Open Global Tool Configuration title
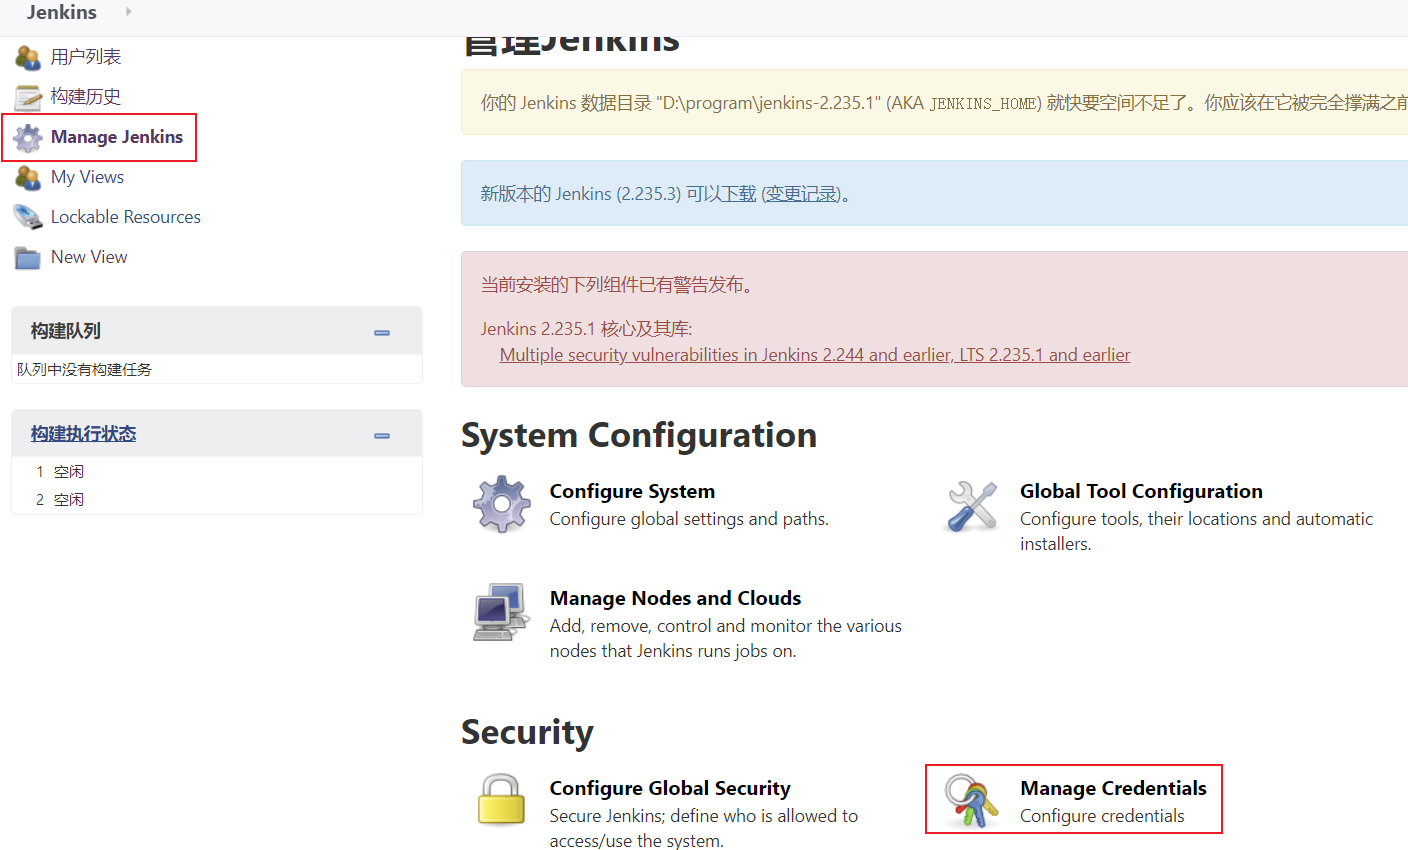 tap(1141, 491)
